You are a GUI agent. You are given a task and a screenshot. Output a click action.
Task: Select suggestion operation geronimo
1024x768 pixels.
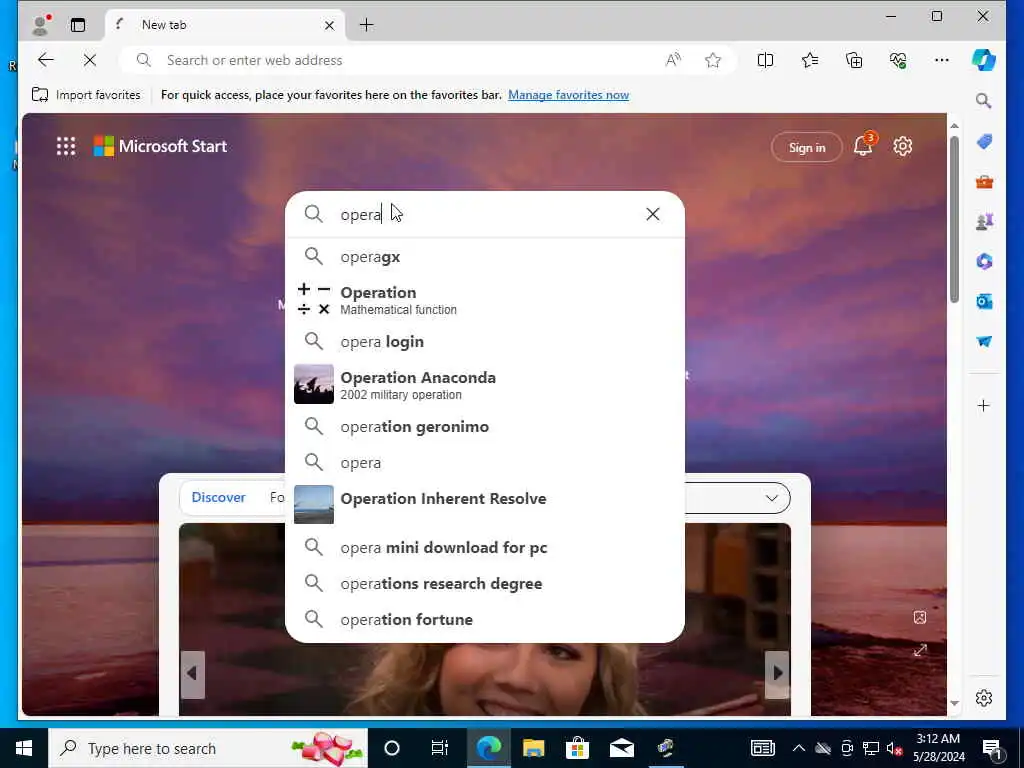pyautogui.click(x=485, y=426)
